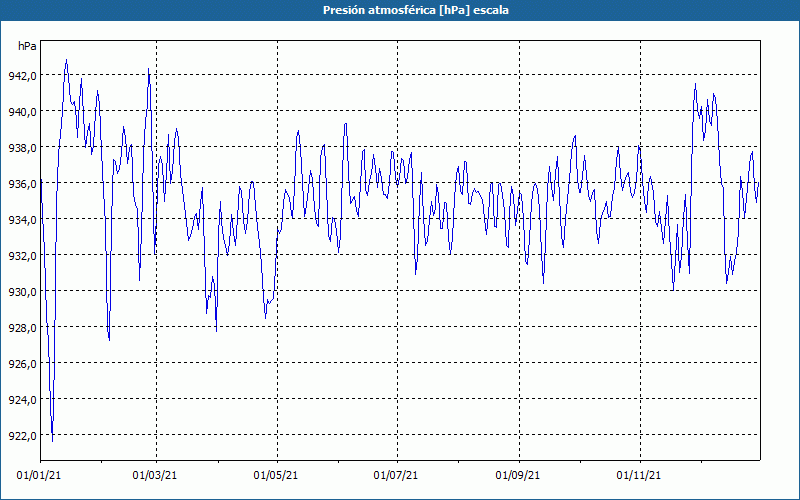Select the 940,0 y-axis value
The width and height of the screenshot is (800, 500).
coord(22,112)
